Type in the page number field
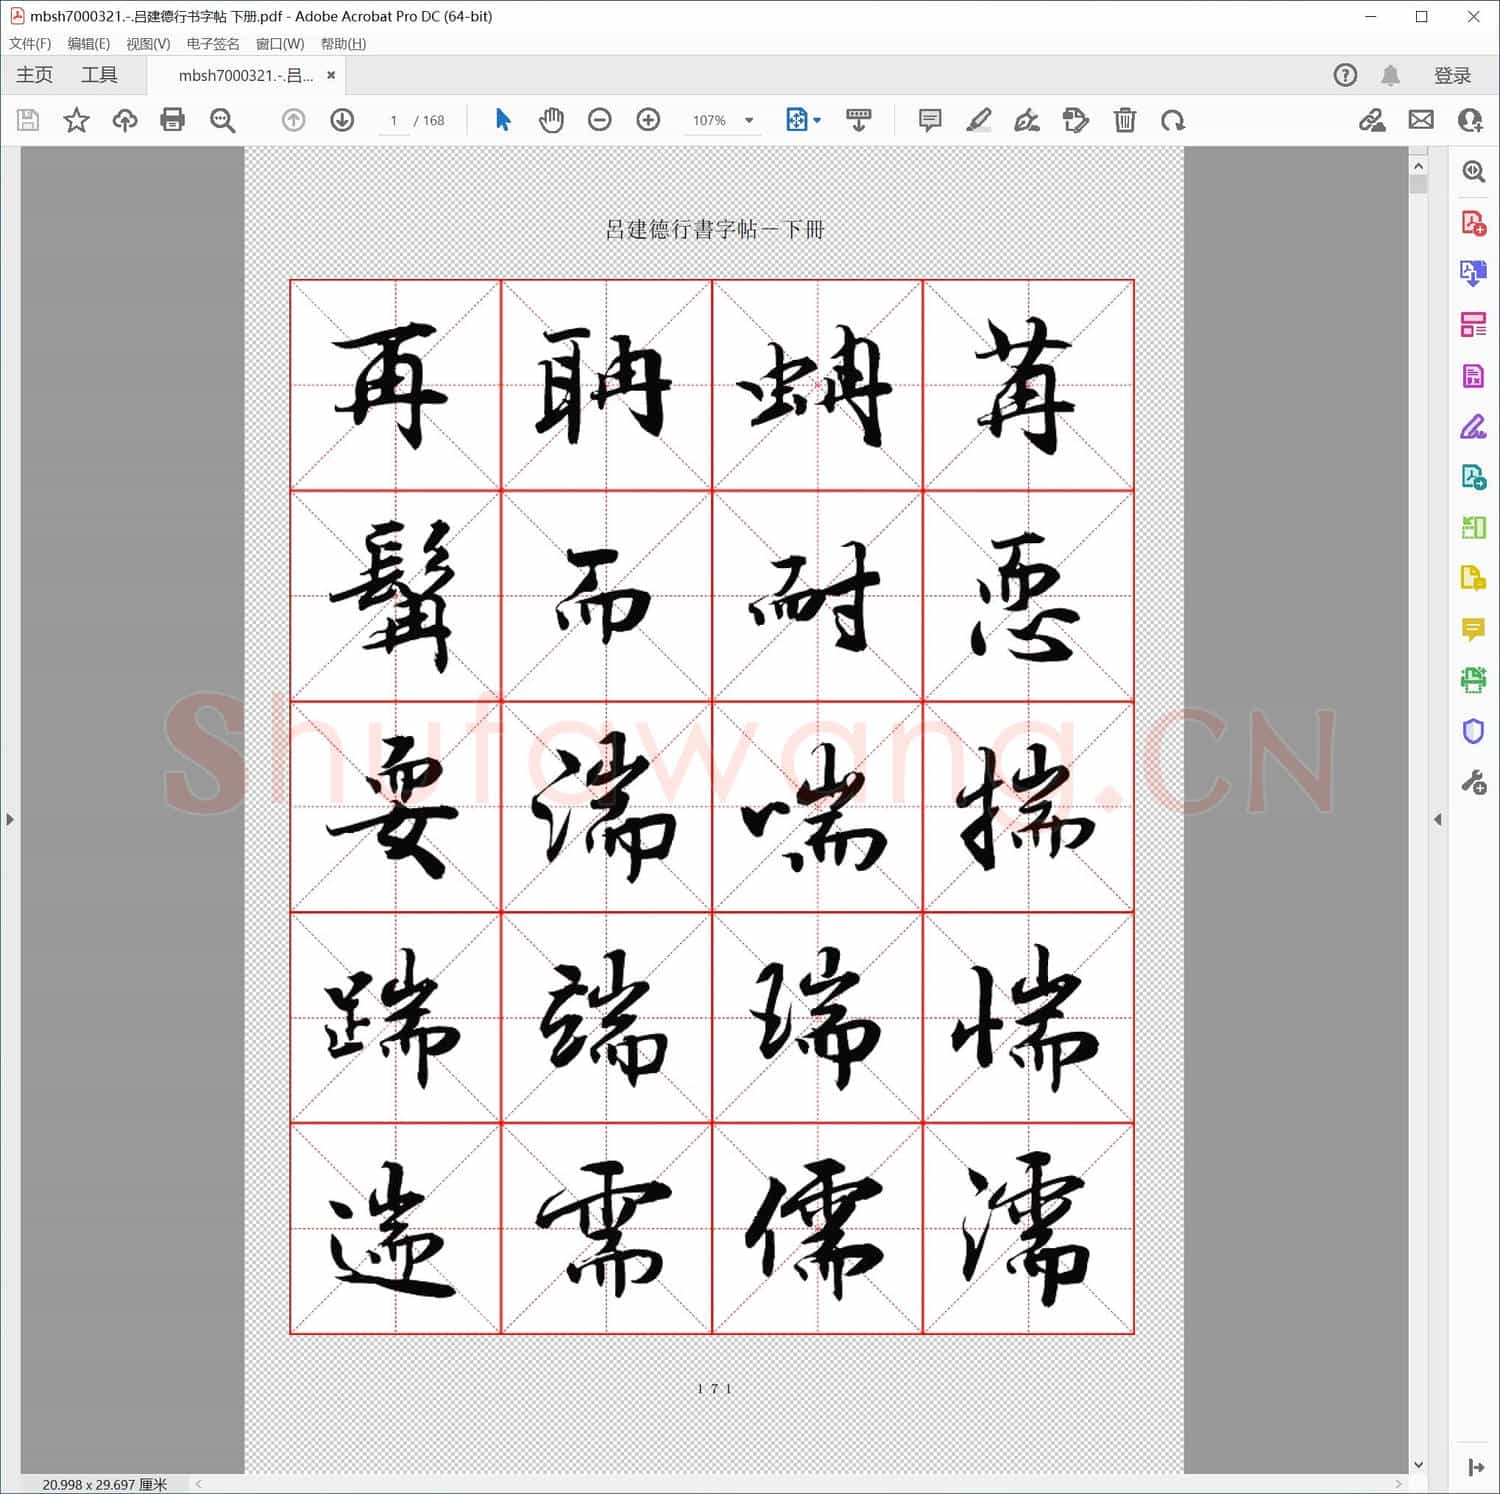Viewport: 1500px width, 1494px height. point(393,120)
